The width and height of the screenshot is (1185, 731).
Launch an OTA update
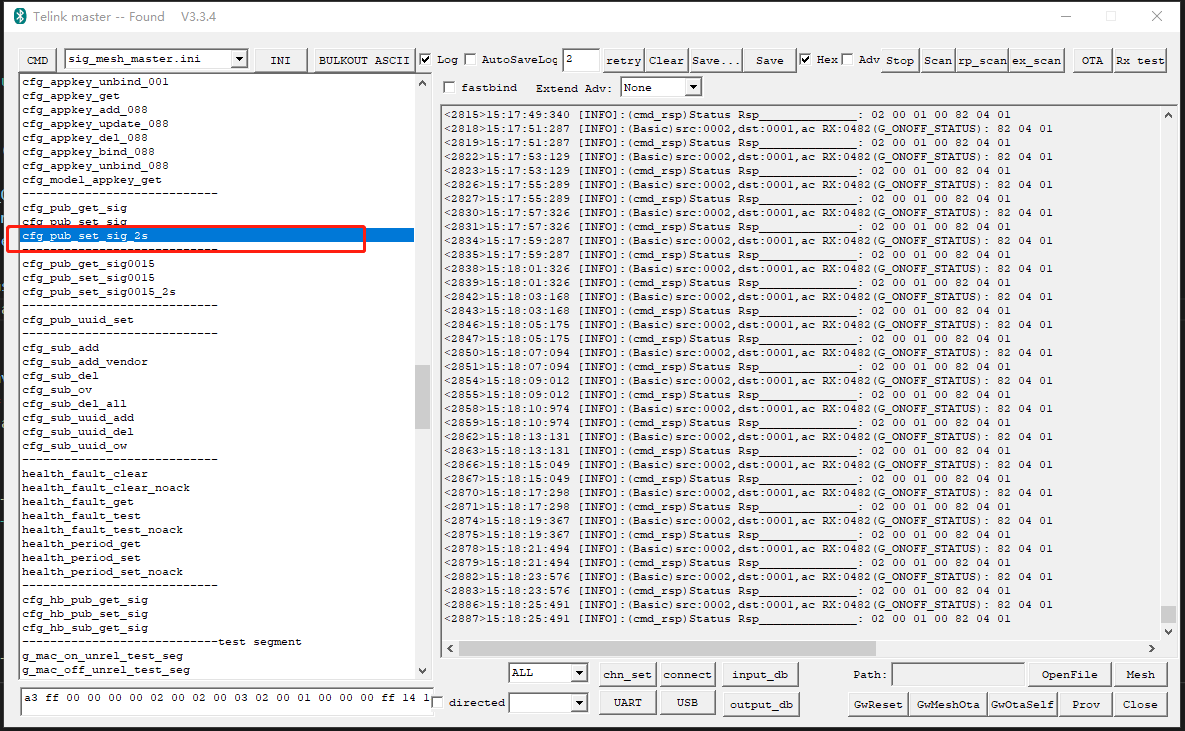click(x=1091, y=60)
